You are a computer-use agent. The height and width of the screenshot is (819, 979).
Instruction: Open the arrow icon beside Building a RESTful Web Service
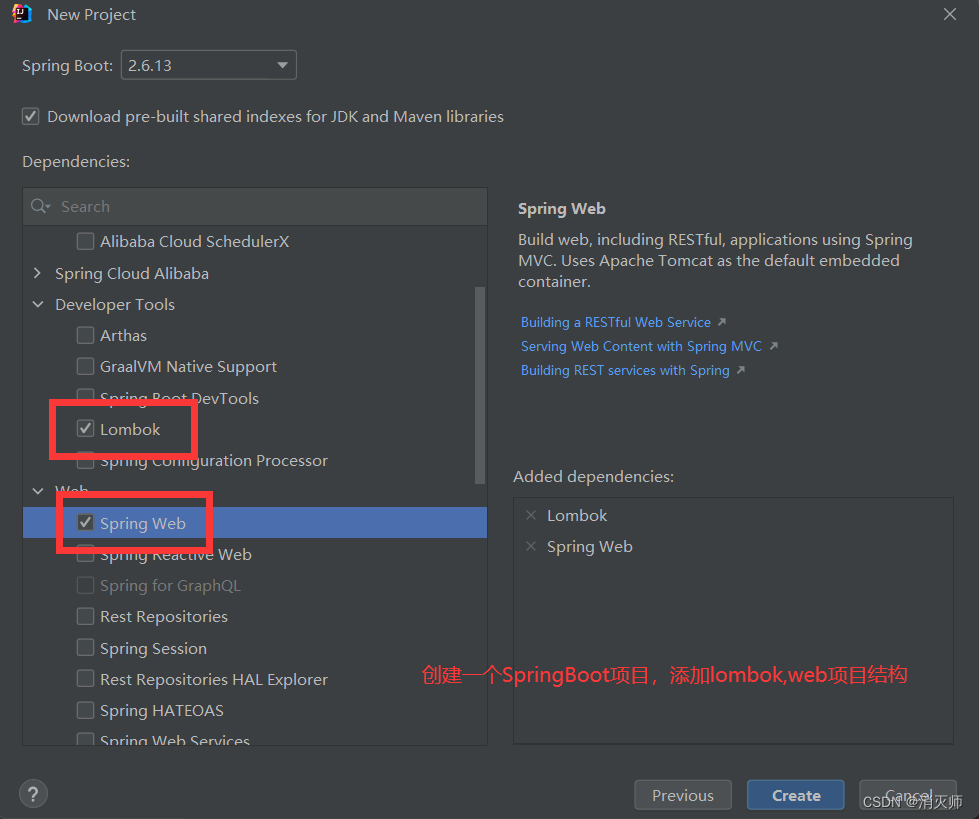pyautogui.click(x=722, y=321)
